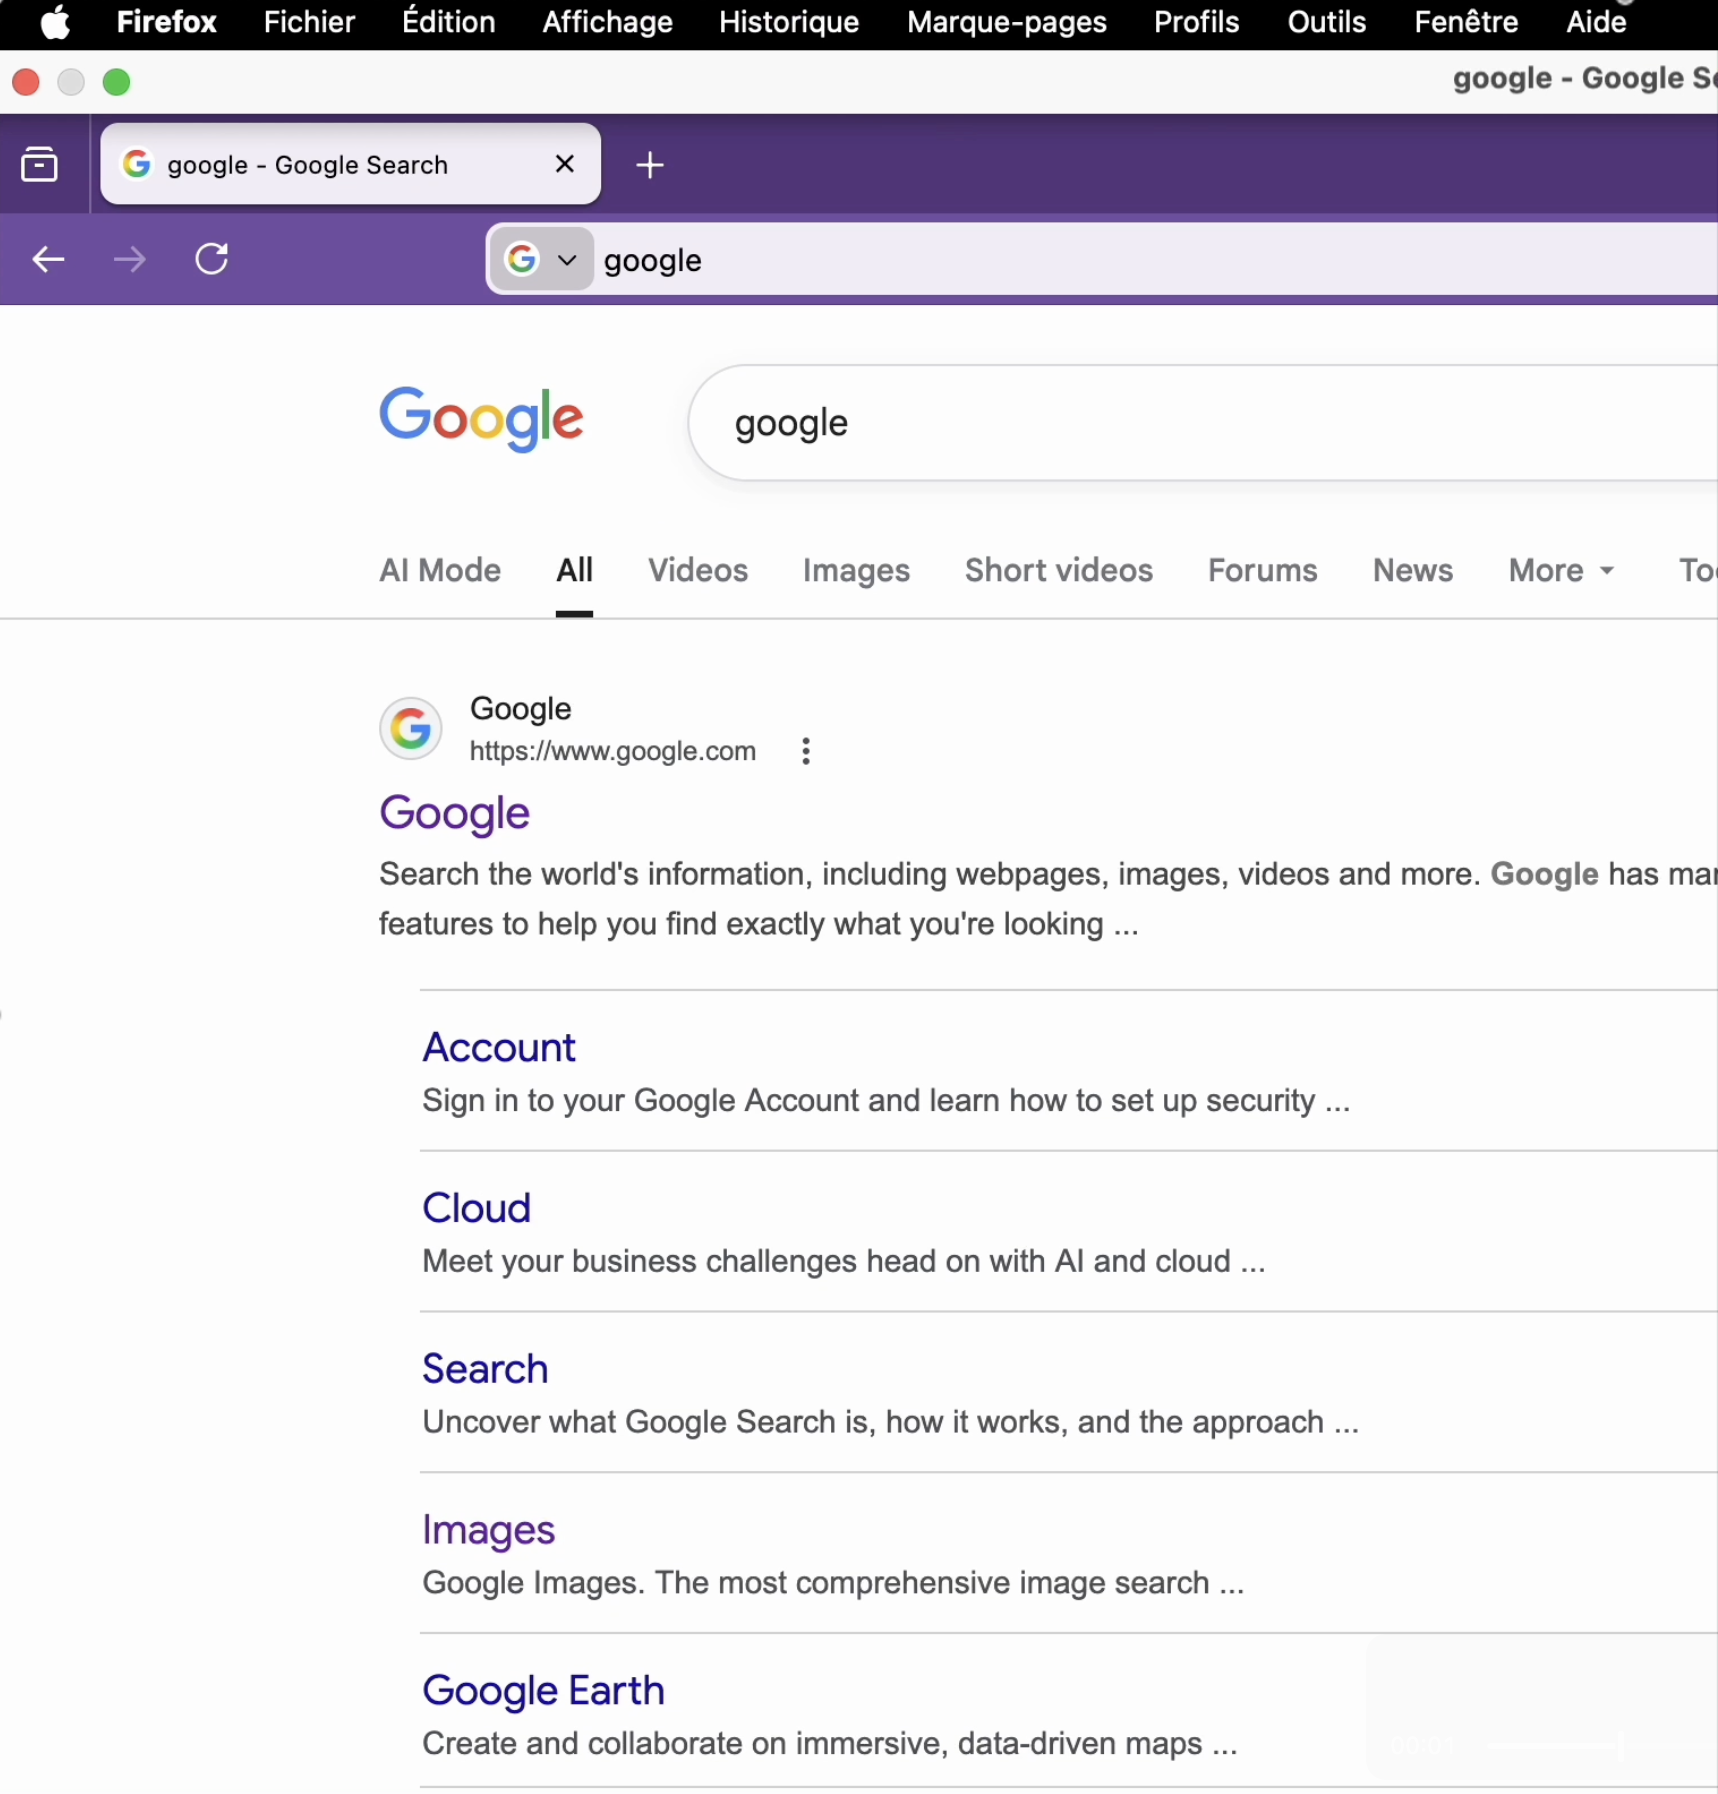
Task: Open a new tab with plus icon
Action: 650,165
